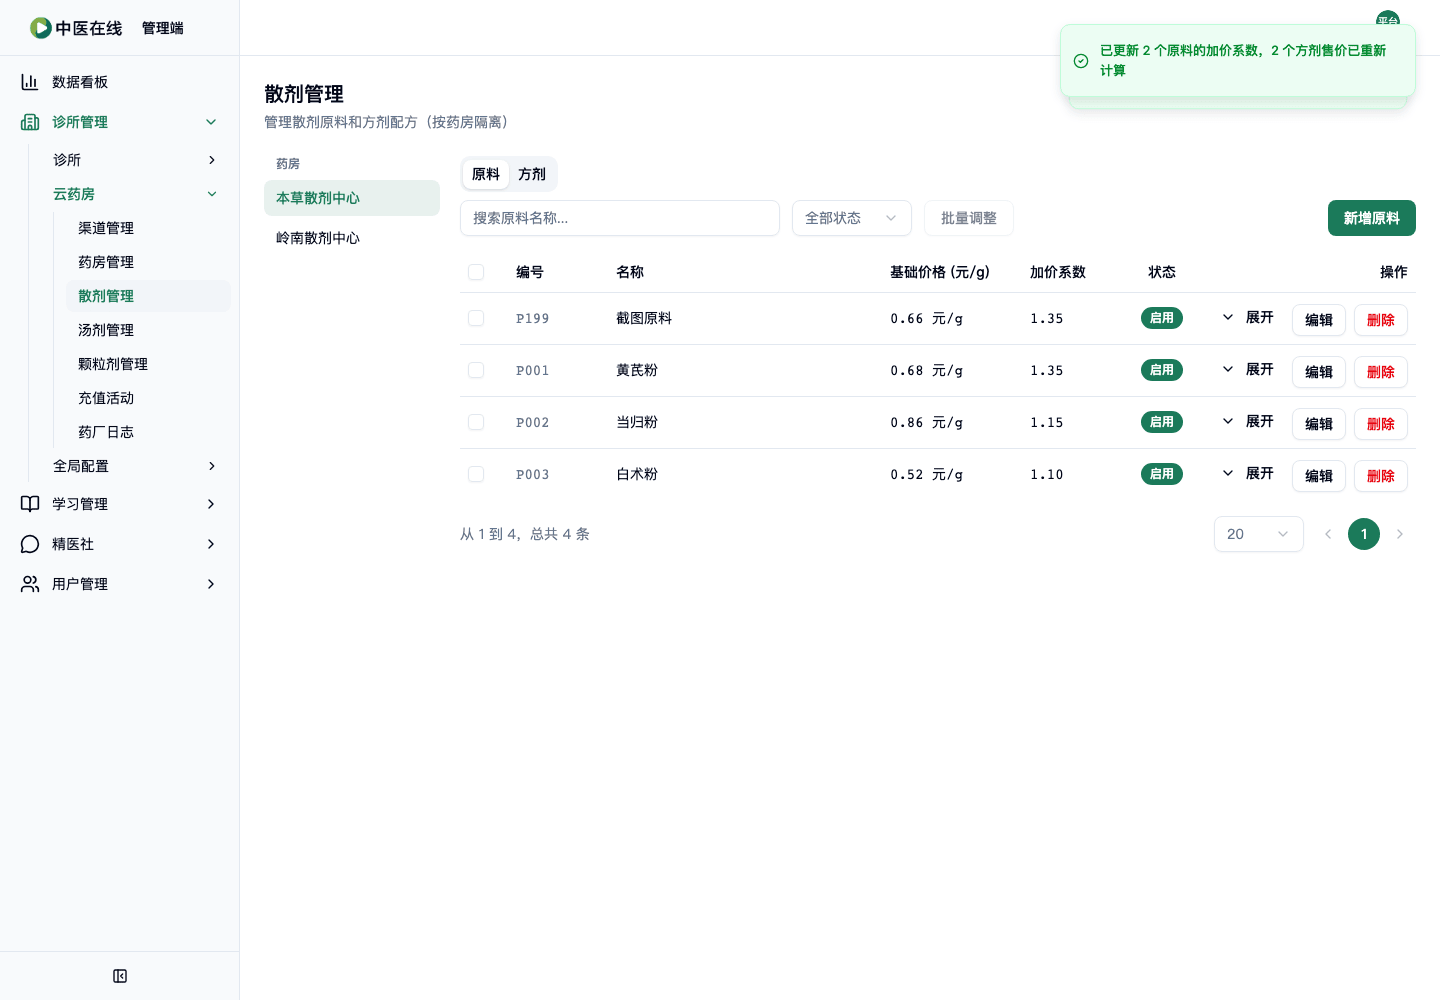
Task: Click the 数据看板 bar chart icon
Action: click(30, 82)
